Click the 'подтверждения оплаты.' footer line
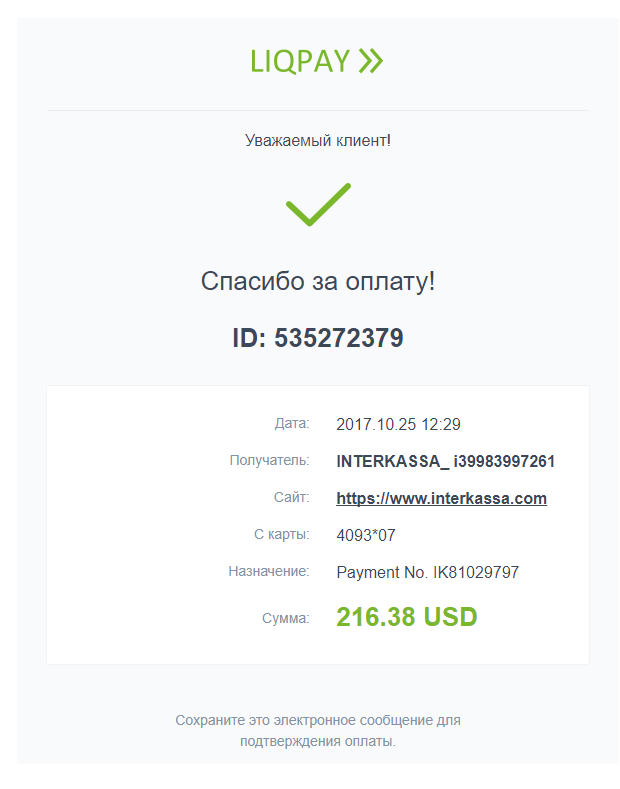 [318, 741]
